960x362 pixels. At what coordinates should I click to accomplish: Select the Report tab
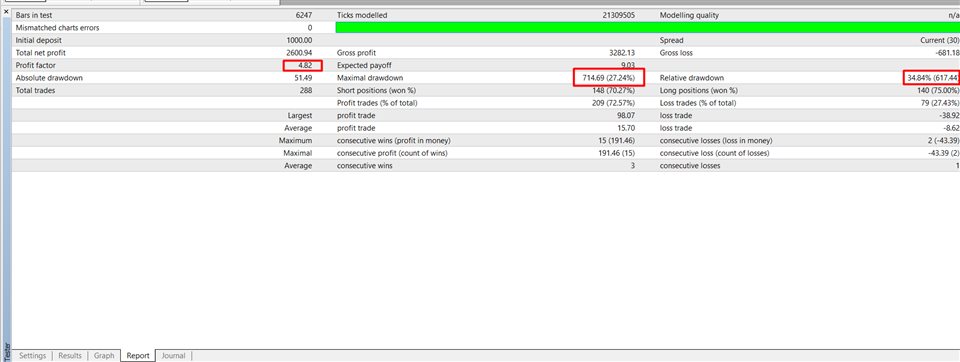point(138,356)
